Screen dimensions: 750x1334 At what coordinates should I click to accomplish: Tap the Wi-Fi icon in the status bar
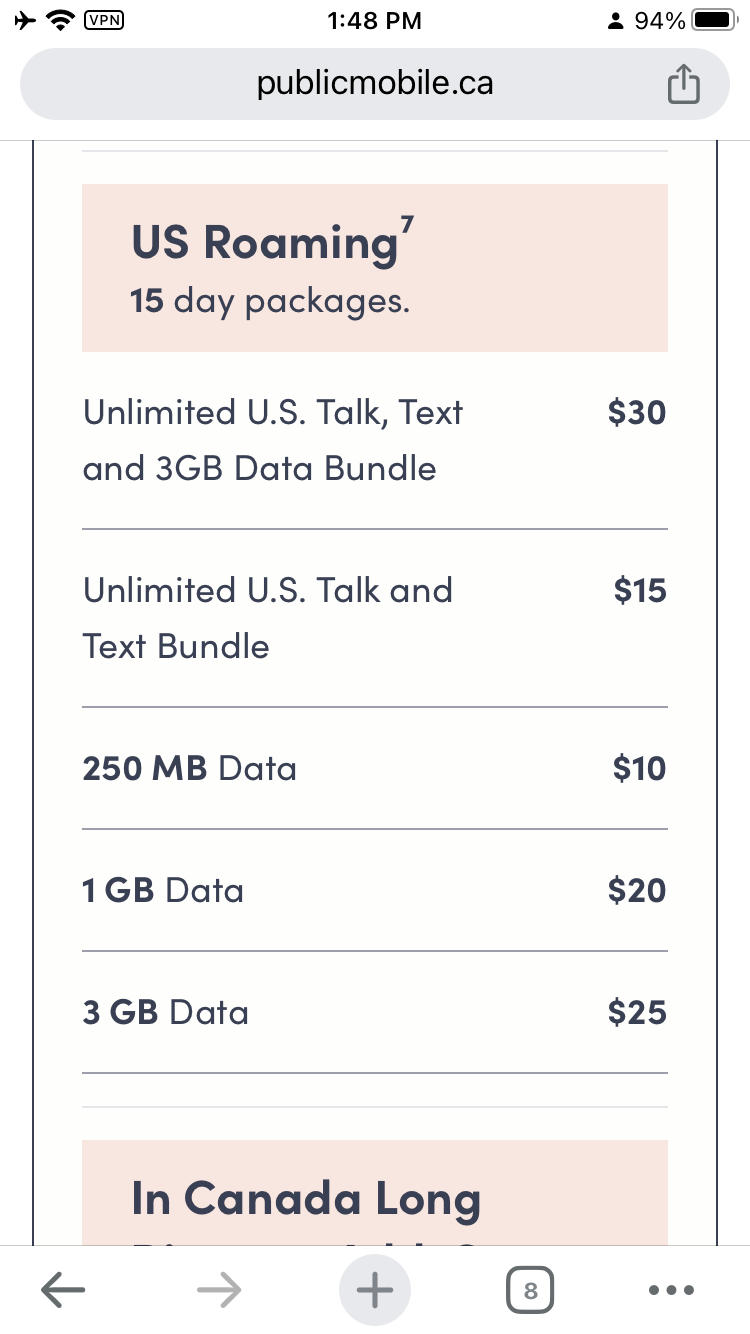58,18
